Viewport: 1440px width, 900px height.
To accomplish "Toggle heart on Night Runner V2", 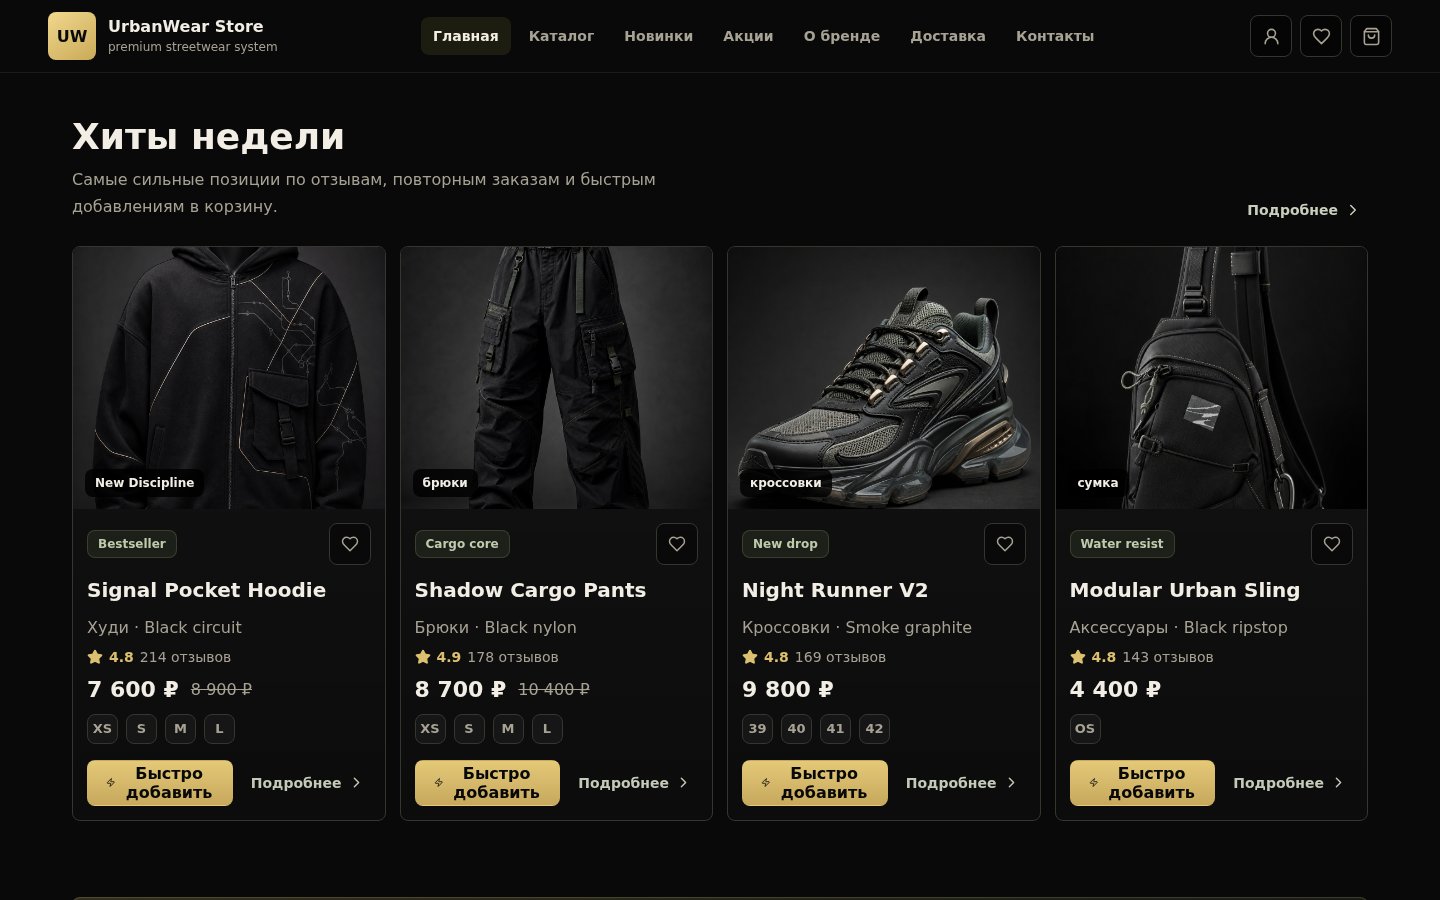I will [1005, 544].
